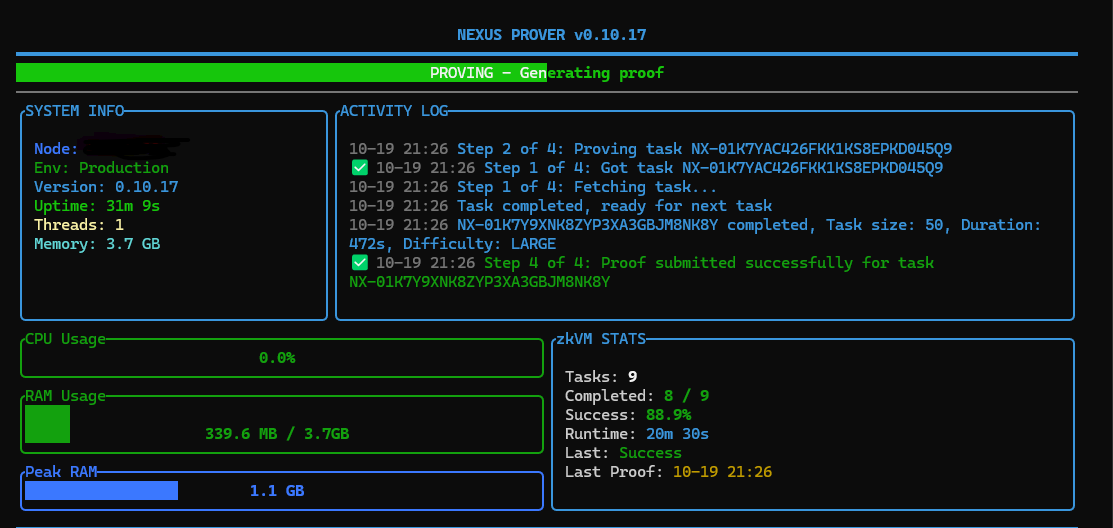This screenshot has width=1113, height=528.
Task: Click the Step 1 of 4 Got task log entry
Action: pyautogui.click(x=659, y=168)
